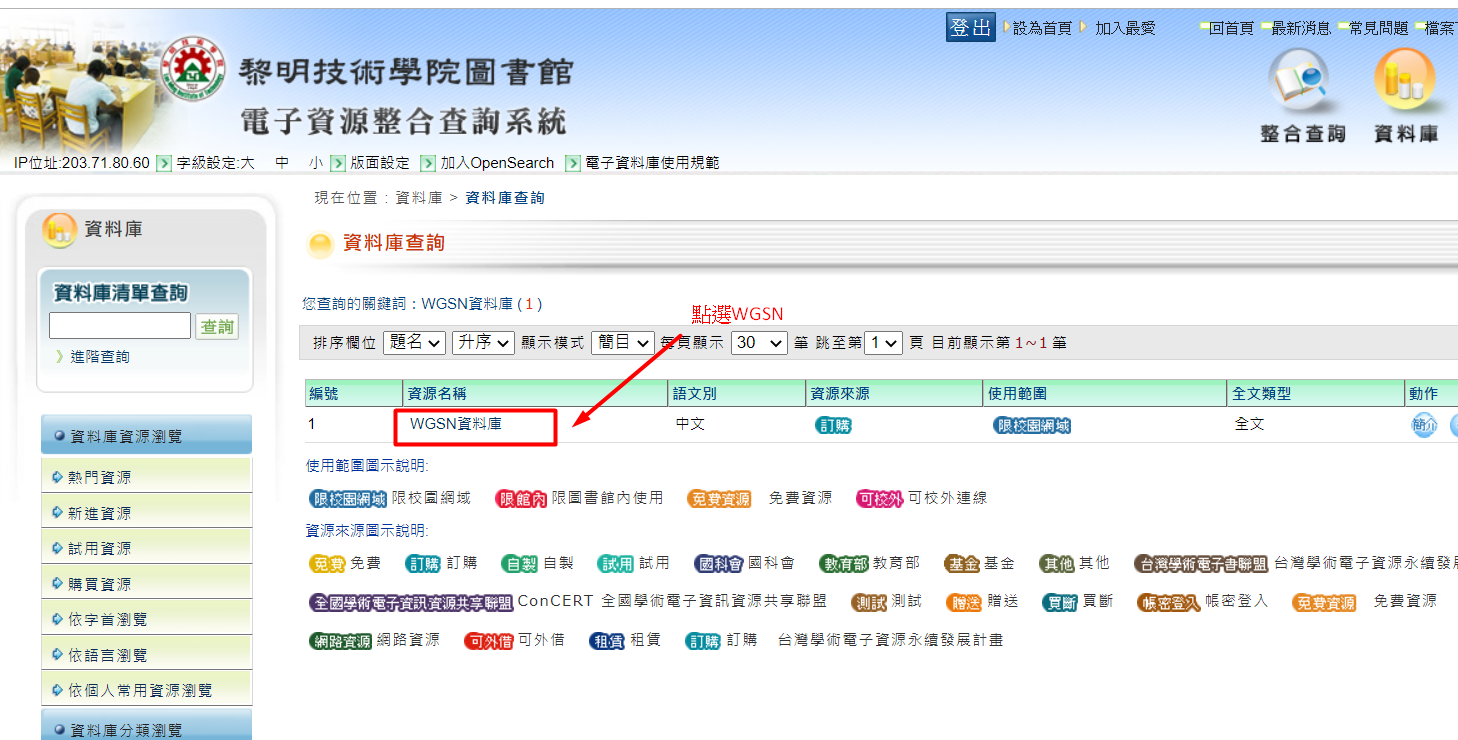
Task: Click the 基金 legend badge
Action: click(x=962, y=564)
